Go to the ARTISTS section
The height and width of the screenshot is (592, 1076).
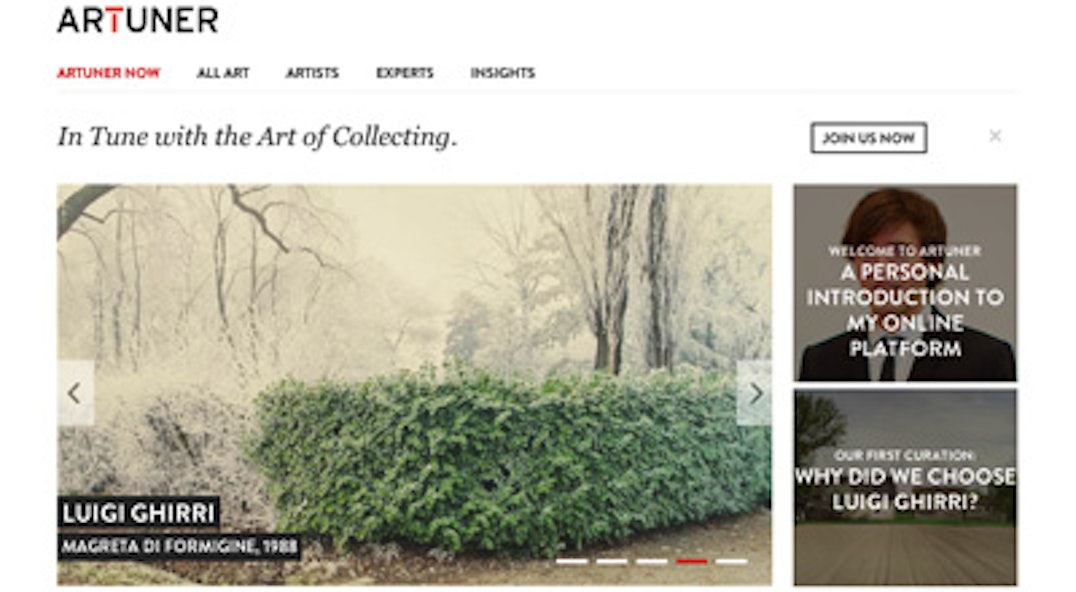coord(312,73)
